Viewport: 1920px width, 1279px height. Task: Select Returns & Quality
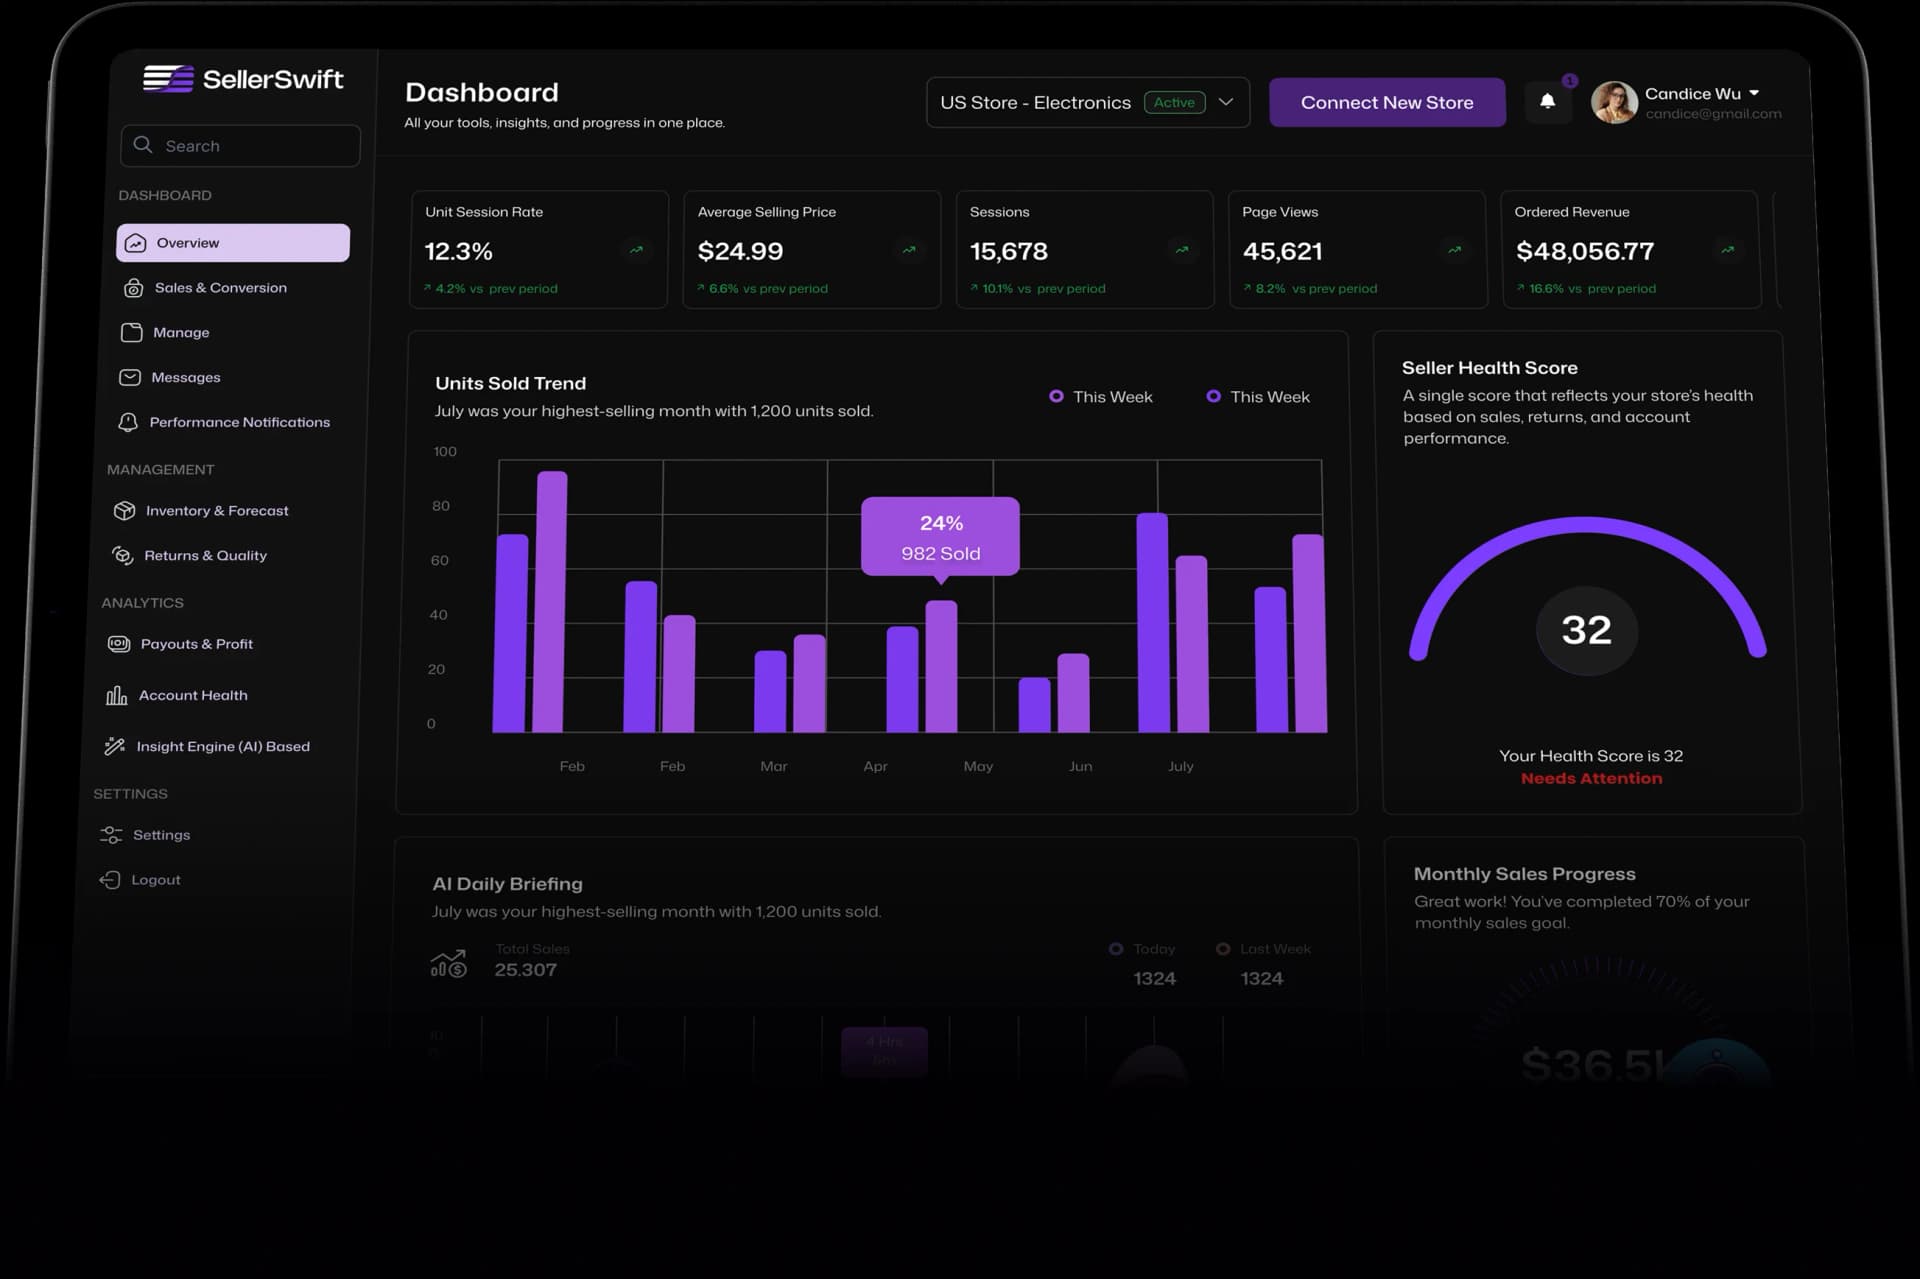(x=205, y=555)
